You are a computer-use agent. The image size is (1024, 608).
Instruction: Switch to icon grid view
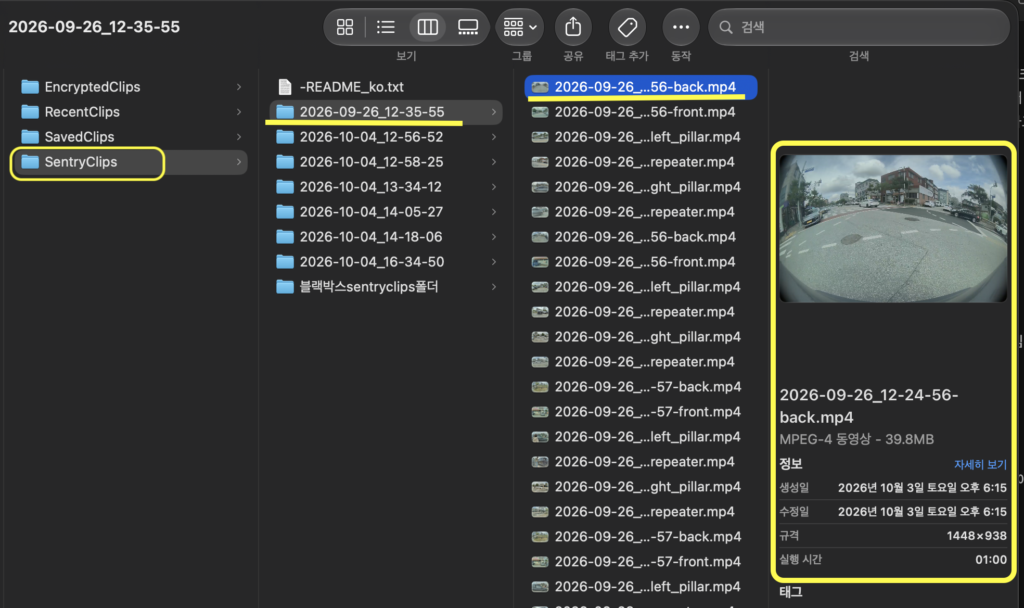point(345,27)
